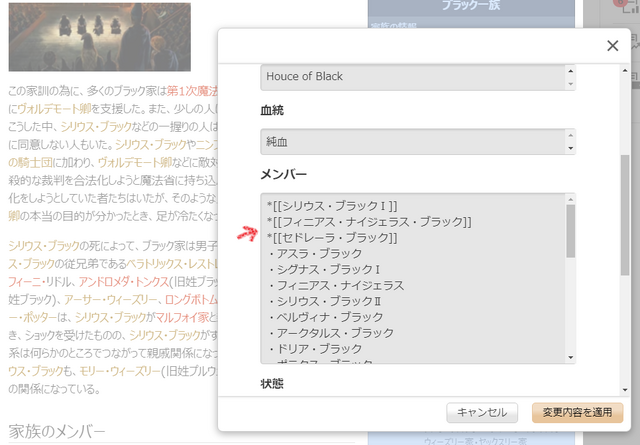640x445 pixels.
Task: Open the アーサー・ウィーズリー link
Action: tap(110, 300)
